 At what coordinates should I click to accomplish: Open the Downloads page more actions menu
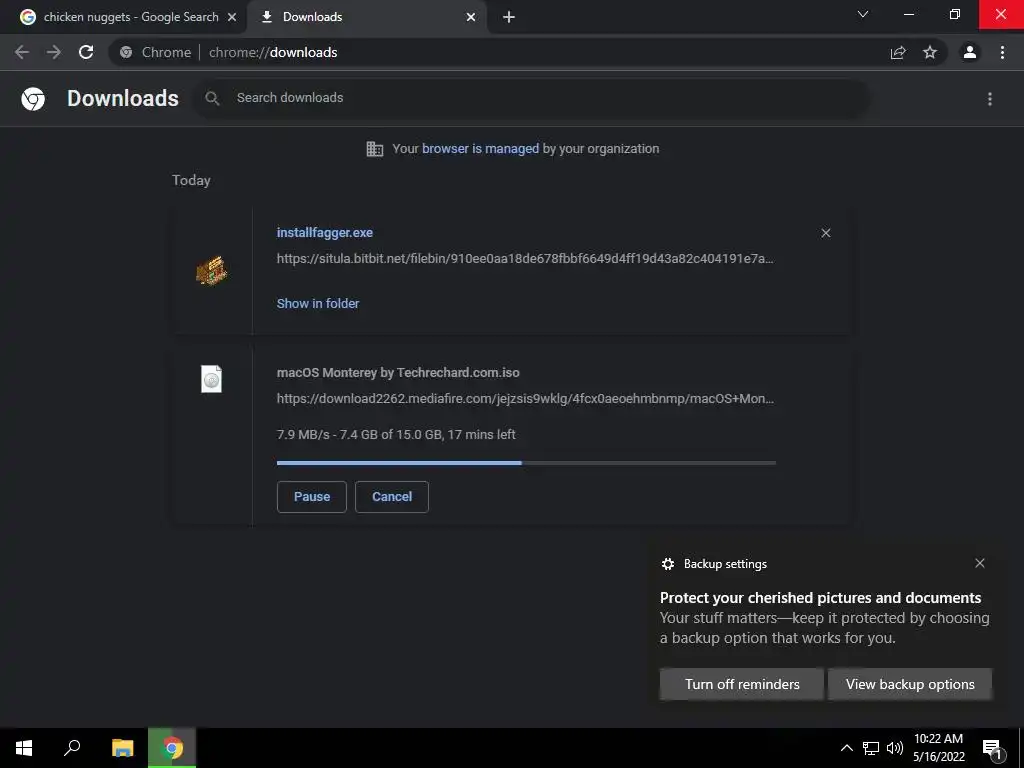(990, 99)
